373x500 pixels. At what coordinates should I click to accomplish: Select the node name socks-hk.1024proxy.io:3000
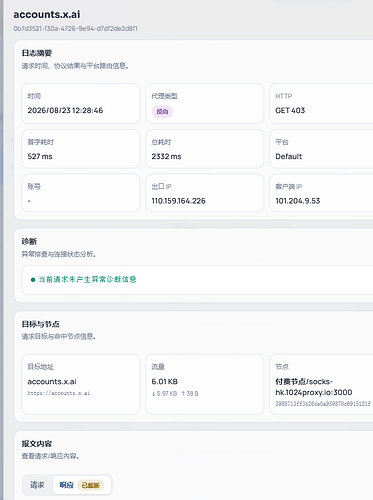click(x=314, y=387)
